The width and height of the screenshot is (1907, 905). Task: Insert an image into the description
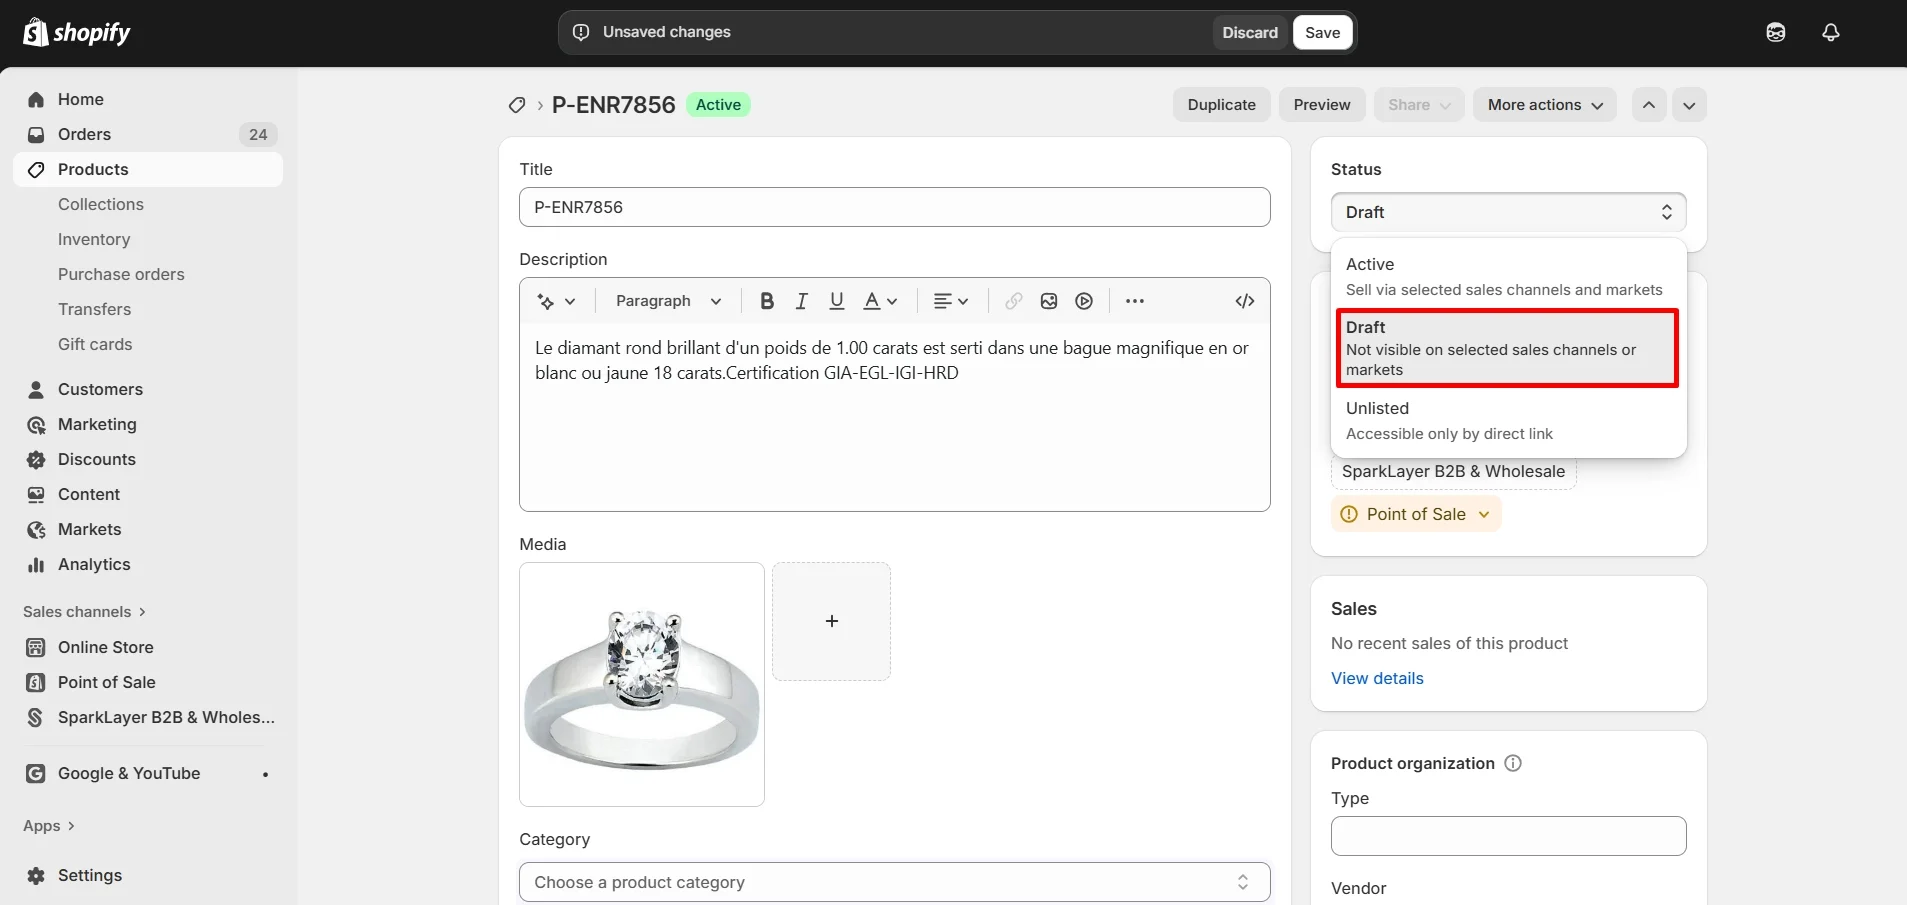1048,300
